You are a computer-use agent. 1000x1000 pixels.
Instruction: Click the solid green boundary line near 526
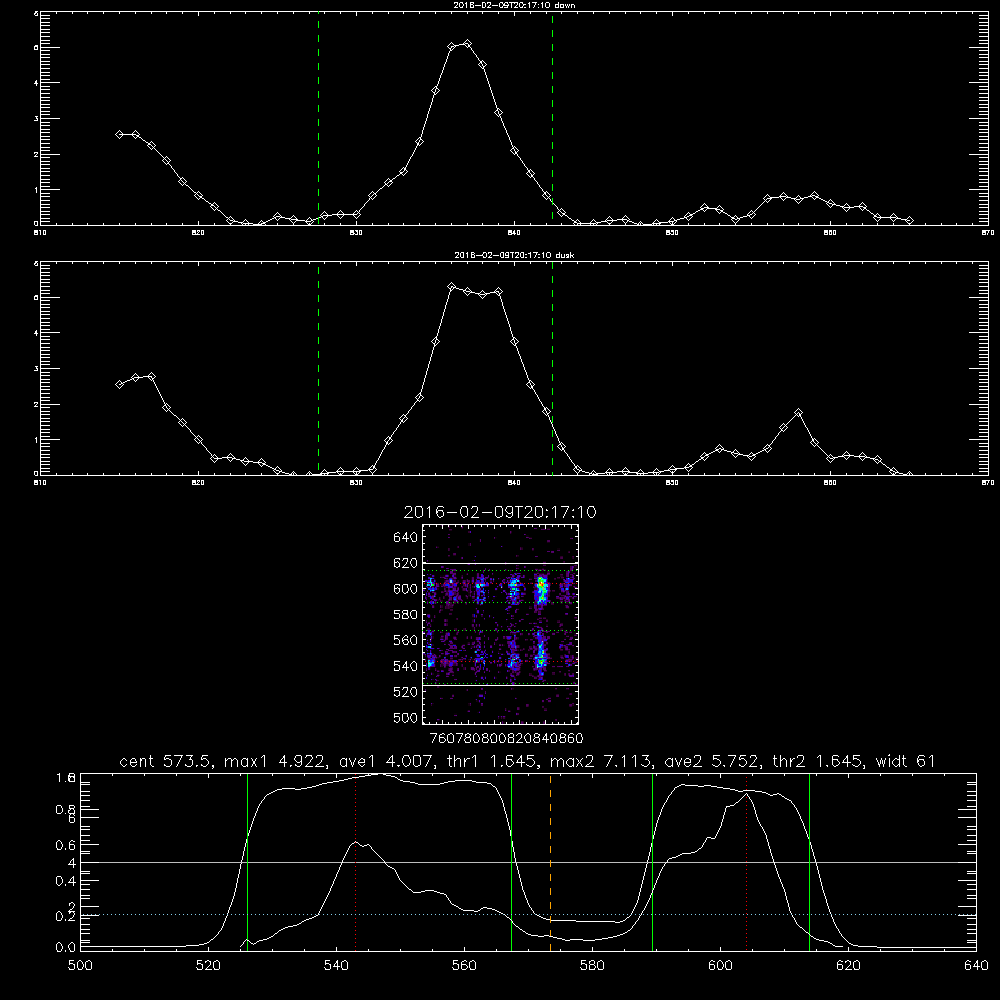247,861
